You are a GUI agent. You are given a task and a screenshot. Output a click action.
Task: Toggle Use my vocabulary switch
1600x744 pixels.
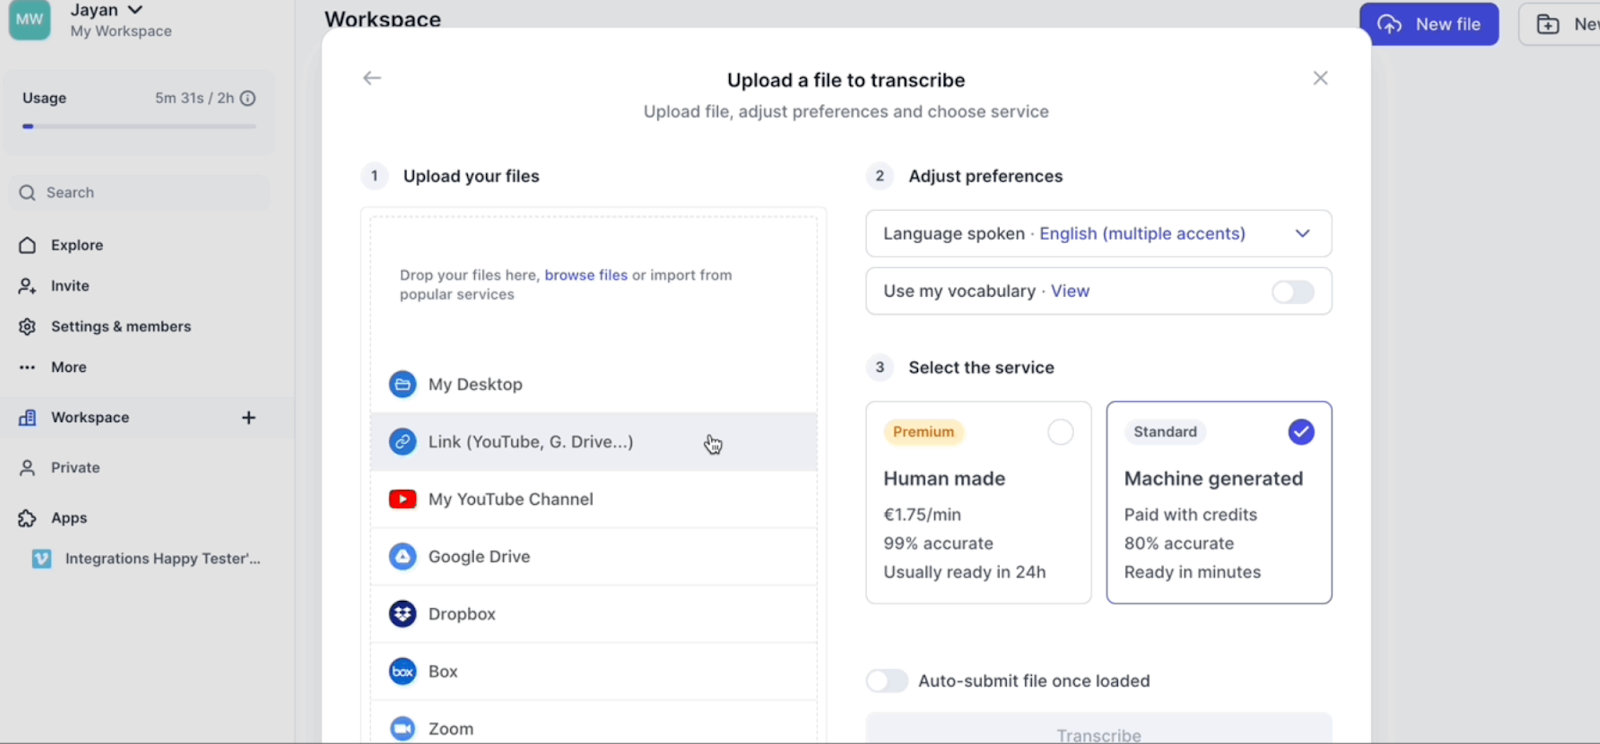pos(1293,292)
